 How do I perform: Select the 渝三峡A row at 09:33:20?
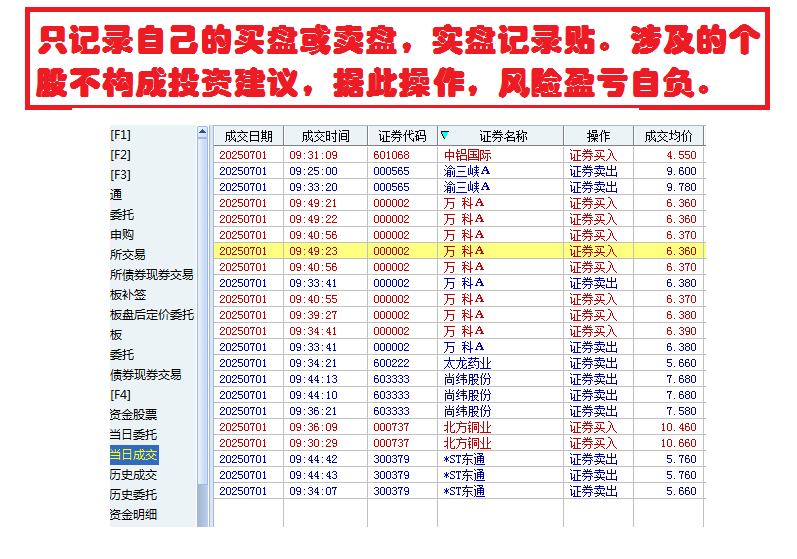(459, 187)
